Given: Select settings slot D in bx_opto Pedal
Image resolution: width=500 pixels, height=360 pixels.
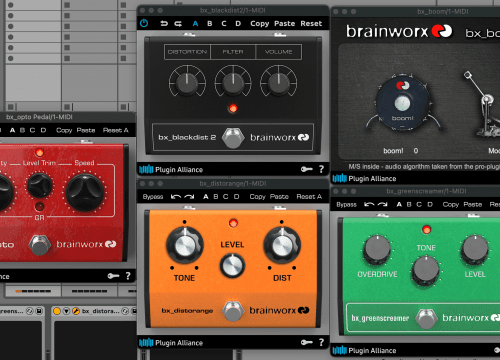Looking at the screenshot, I should point(43,130).
